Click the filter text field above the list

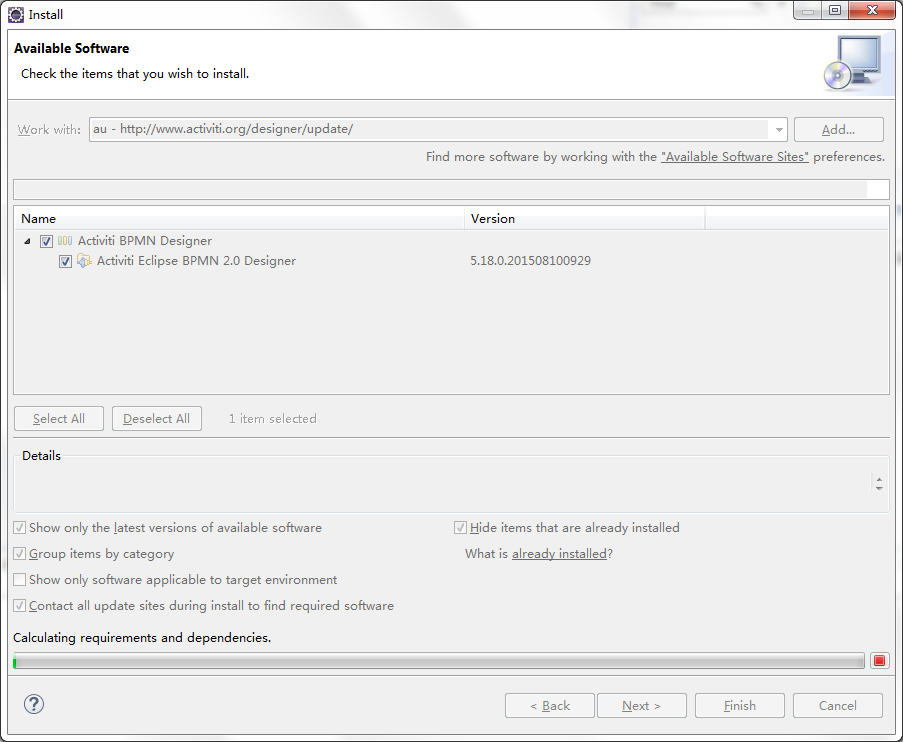coord(451,190)
